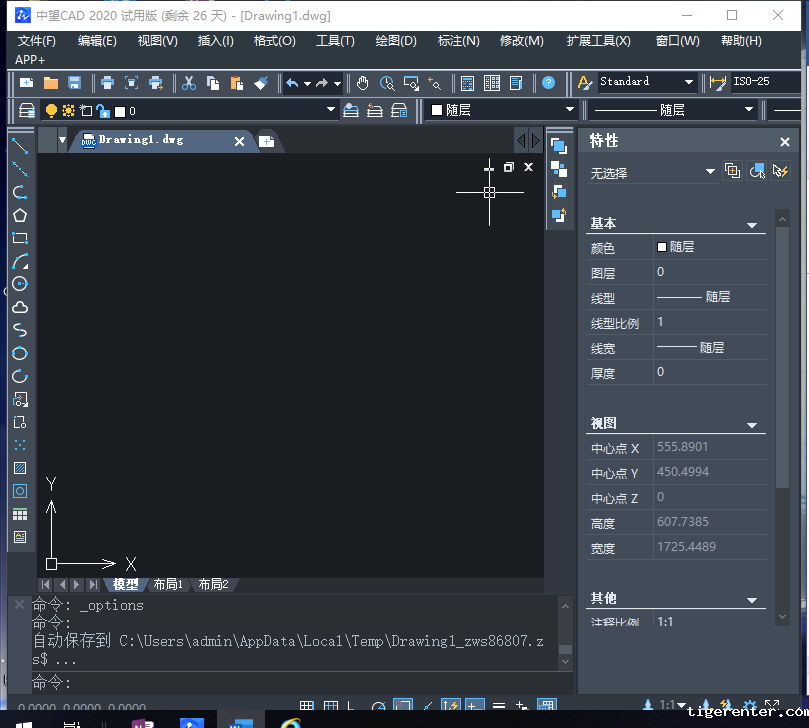Viewport: 809px width, 728px height.
Task: Pick the Revision Cloud tool
Action: pyautogui.click(x=19, y=307)
